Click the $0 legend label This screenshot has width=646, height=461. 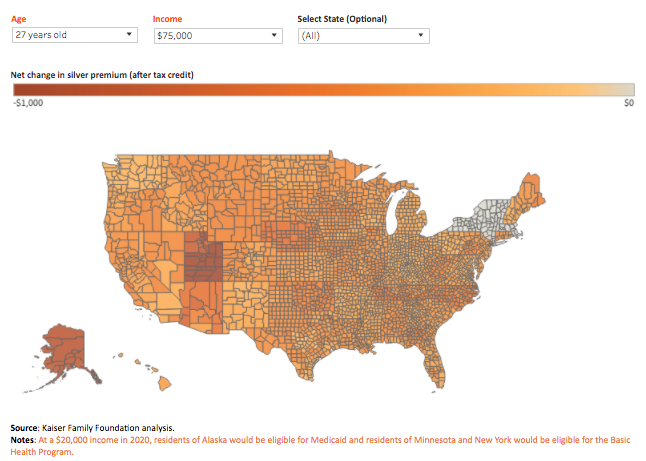coord(629,103)
